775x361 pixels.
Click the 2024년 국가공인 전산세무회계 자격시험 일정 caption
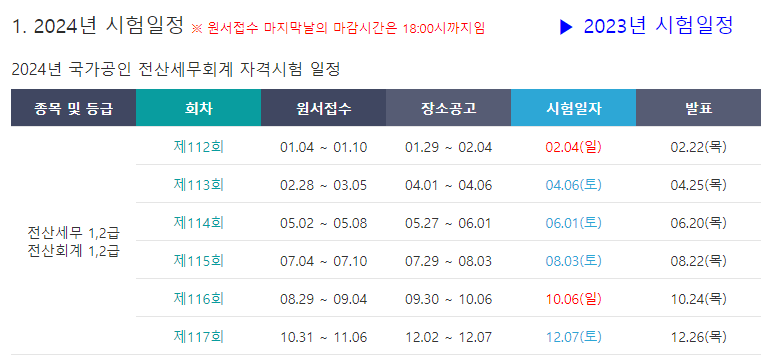175,70
